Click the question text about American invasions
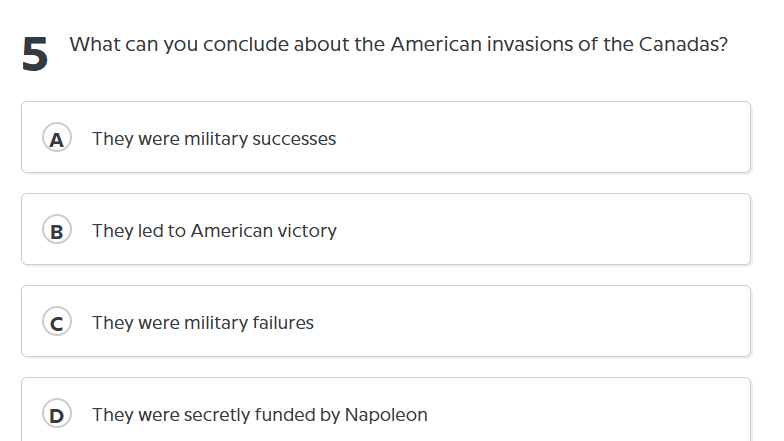Screen dimensions: 784x441 coord(398,46)
